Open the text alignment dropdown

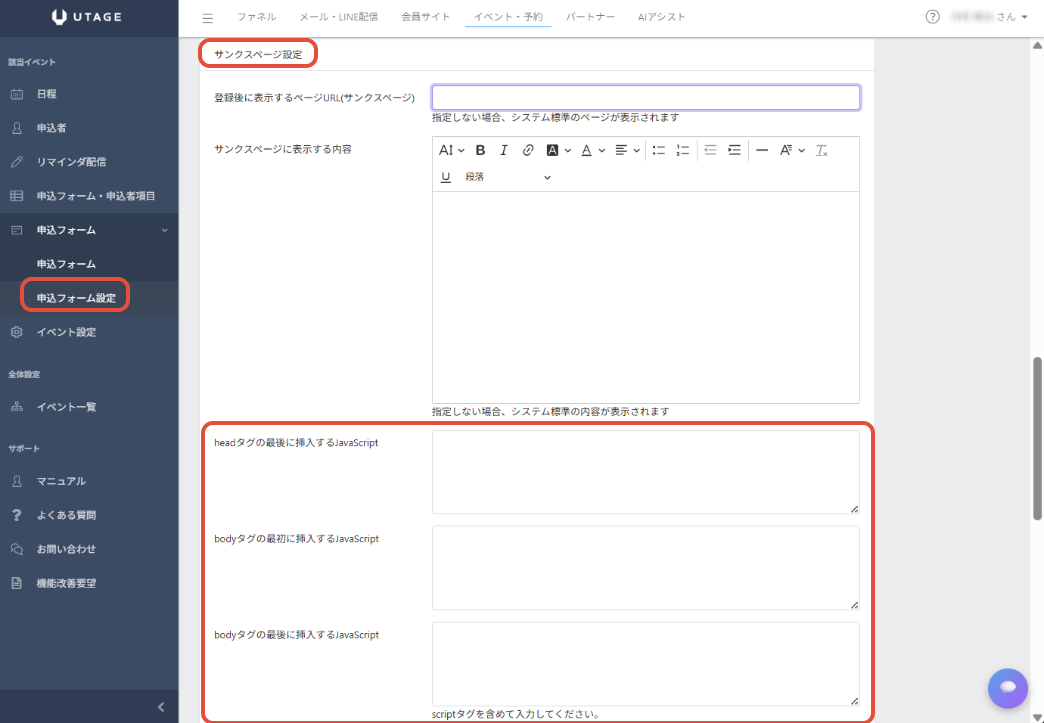point(627,150)
